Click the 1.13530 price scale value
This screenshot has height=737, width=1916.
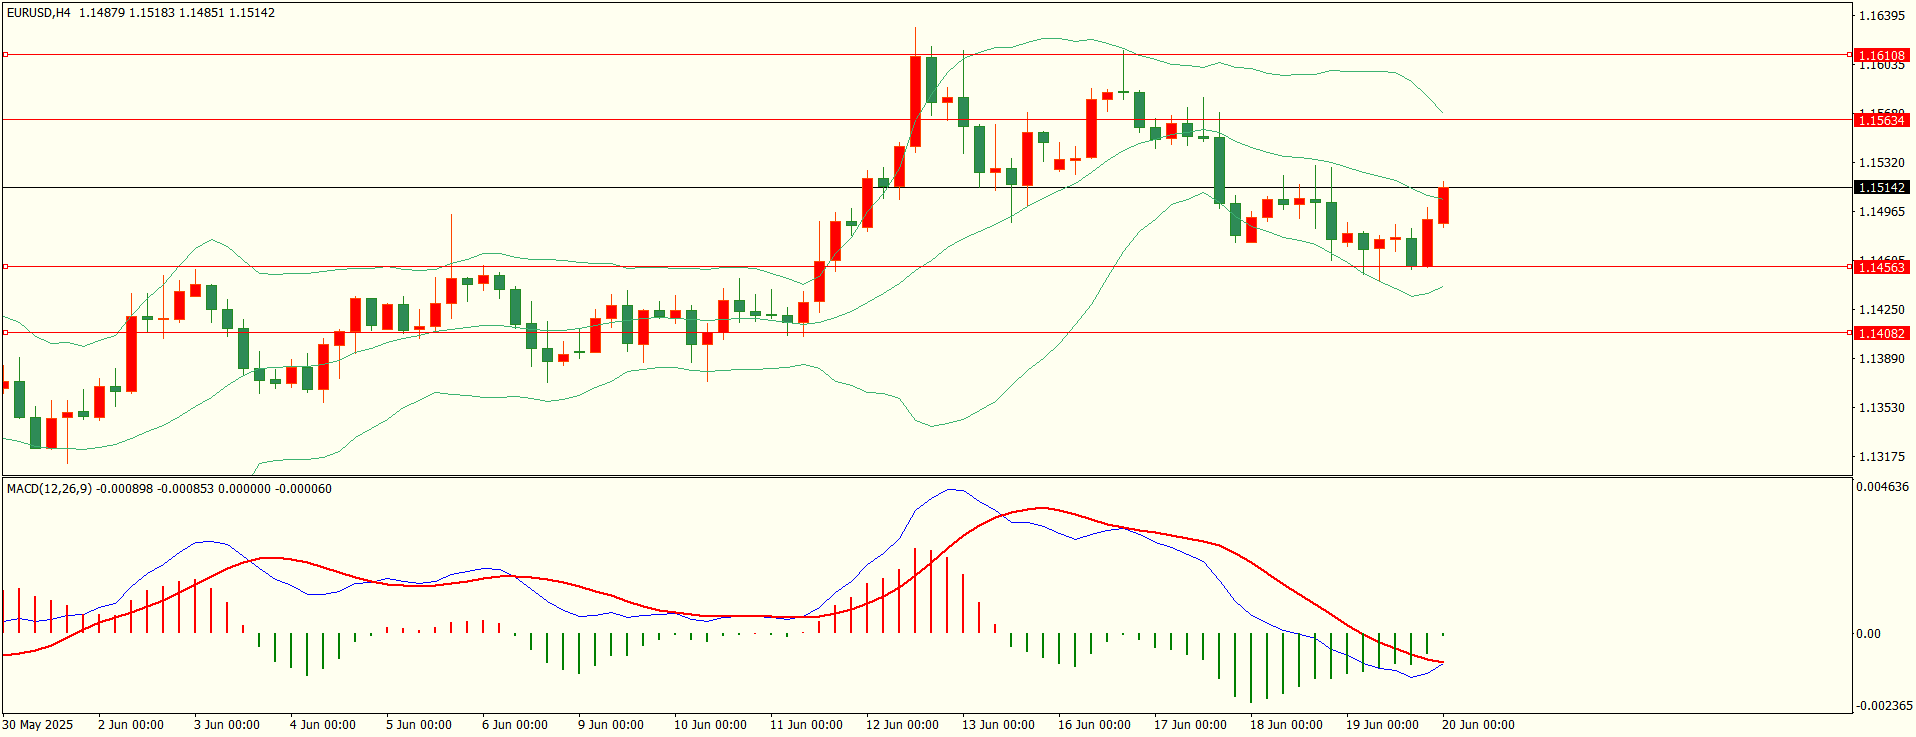1881,408
